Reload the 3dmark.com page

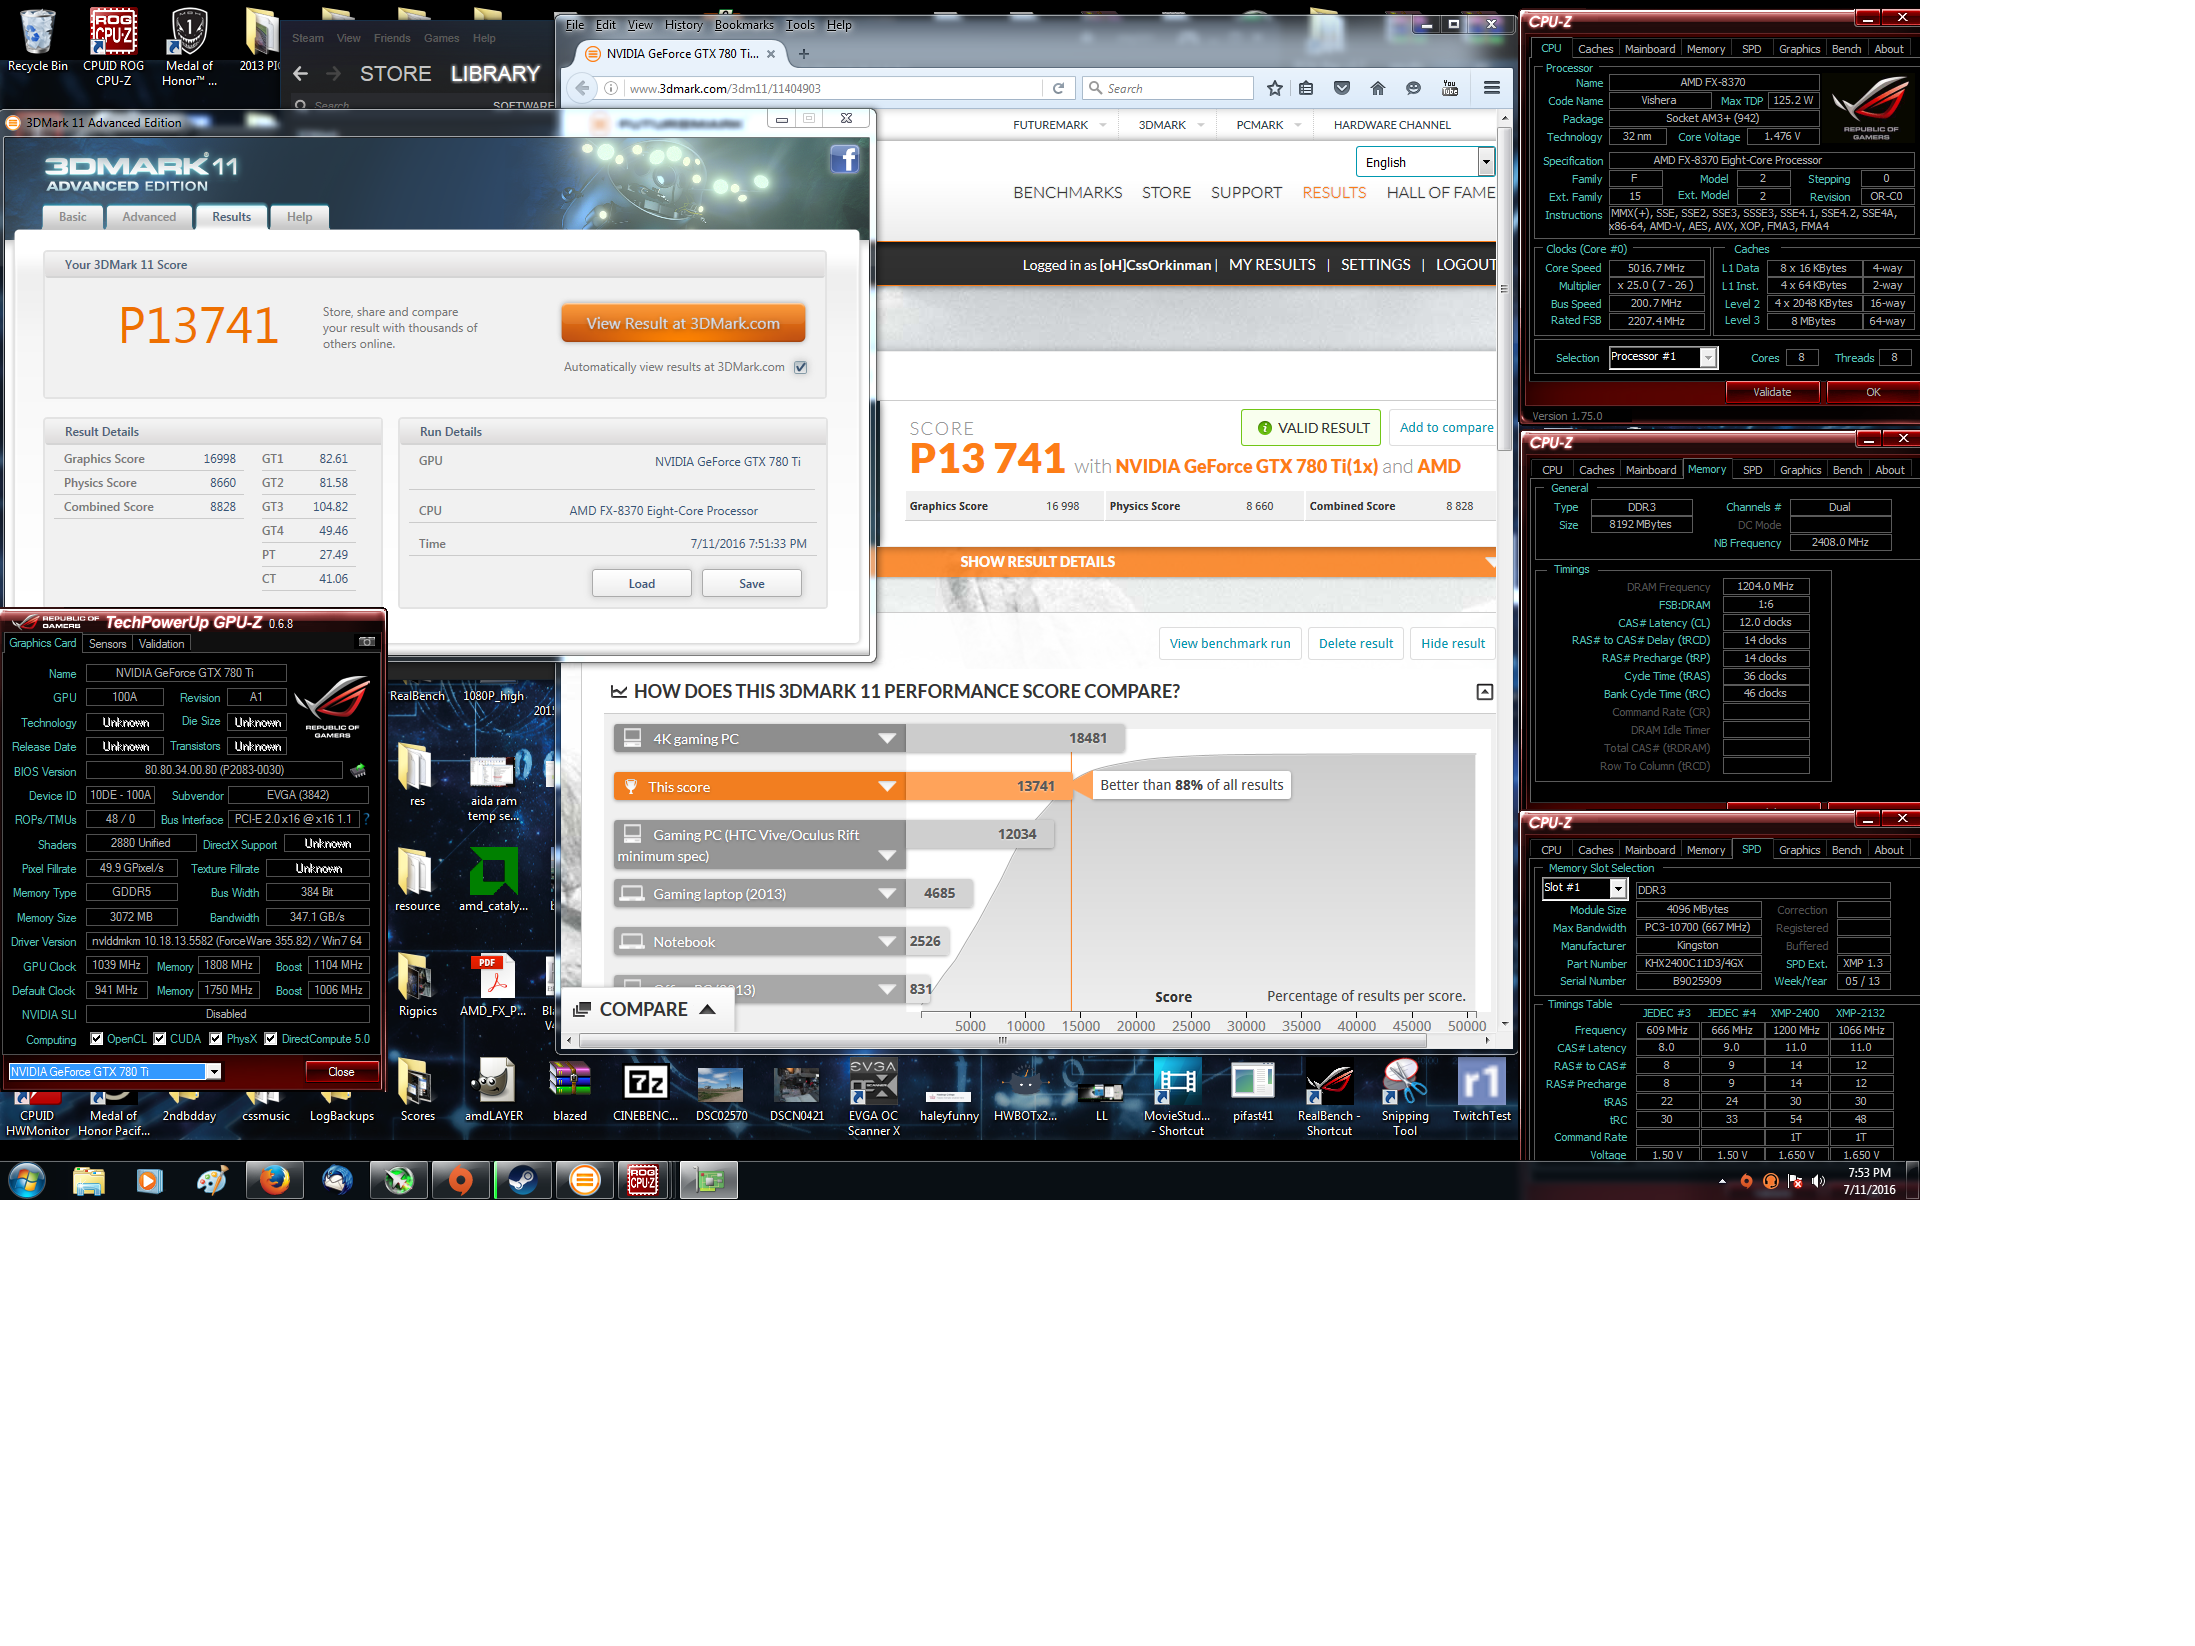point(1058,88)
